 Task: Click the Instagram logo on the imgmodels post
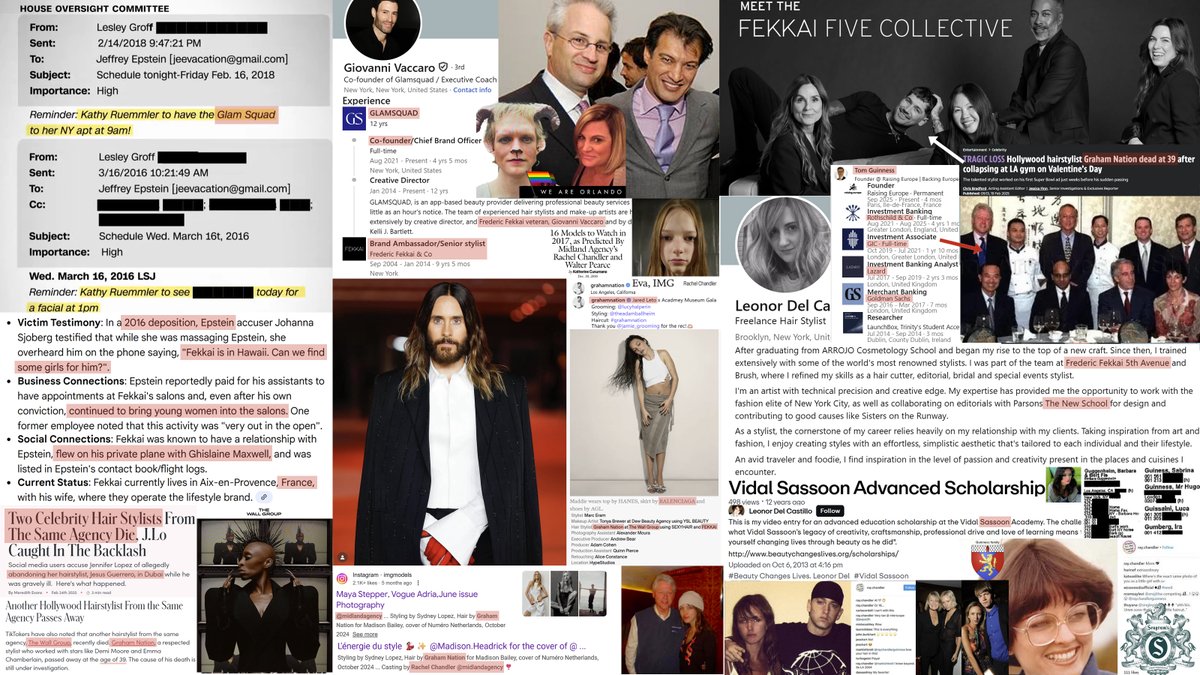(x=342, y=577)
